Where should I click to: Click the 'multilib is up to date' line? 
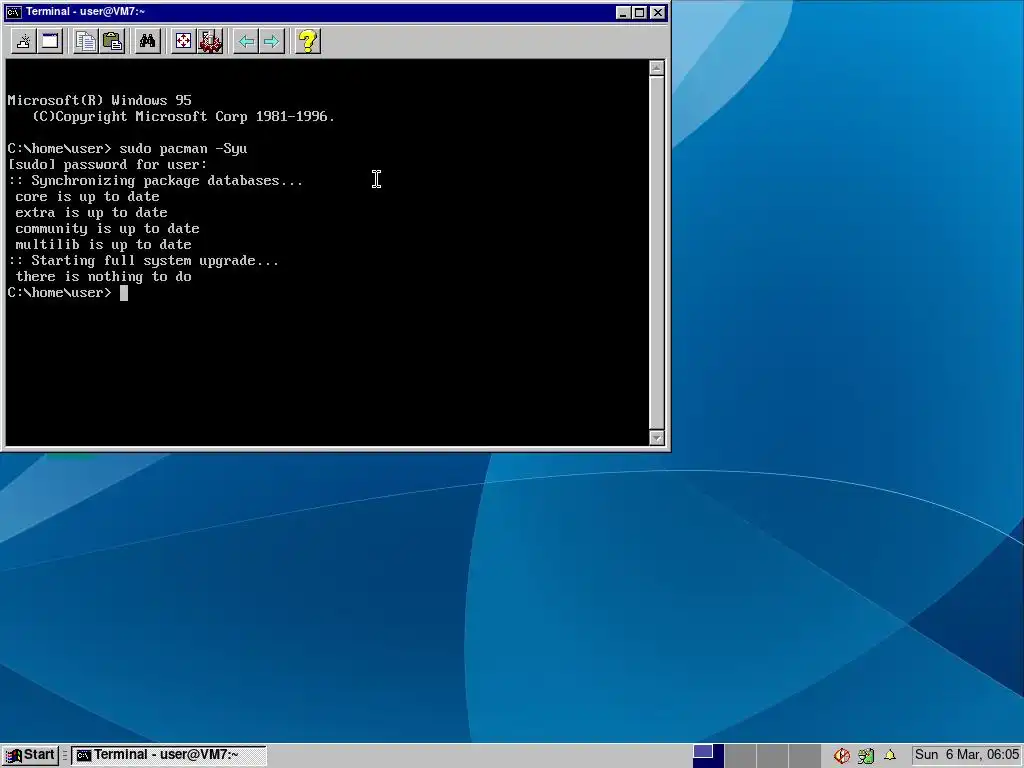point(104,245)
